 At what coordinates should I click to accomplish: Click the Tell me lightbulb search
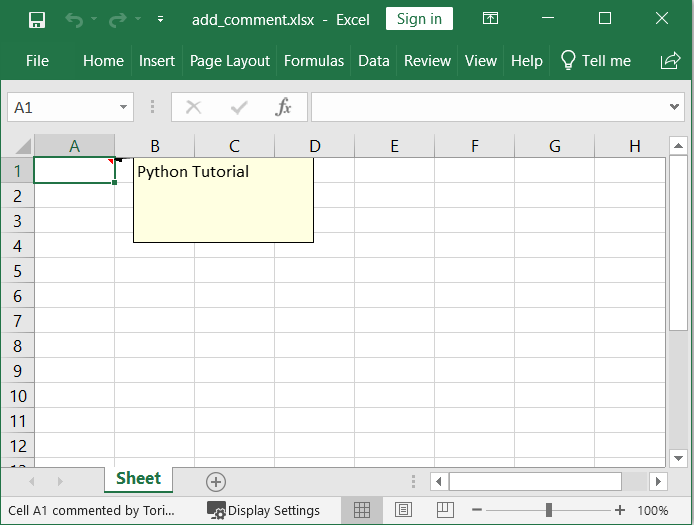click(x=595, y=61)
